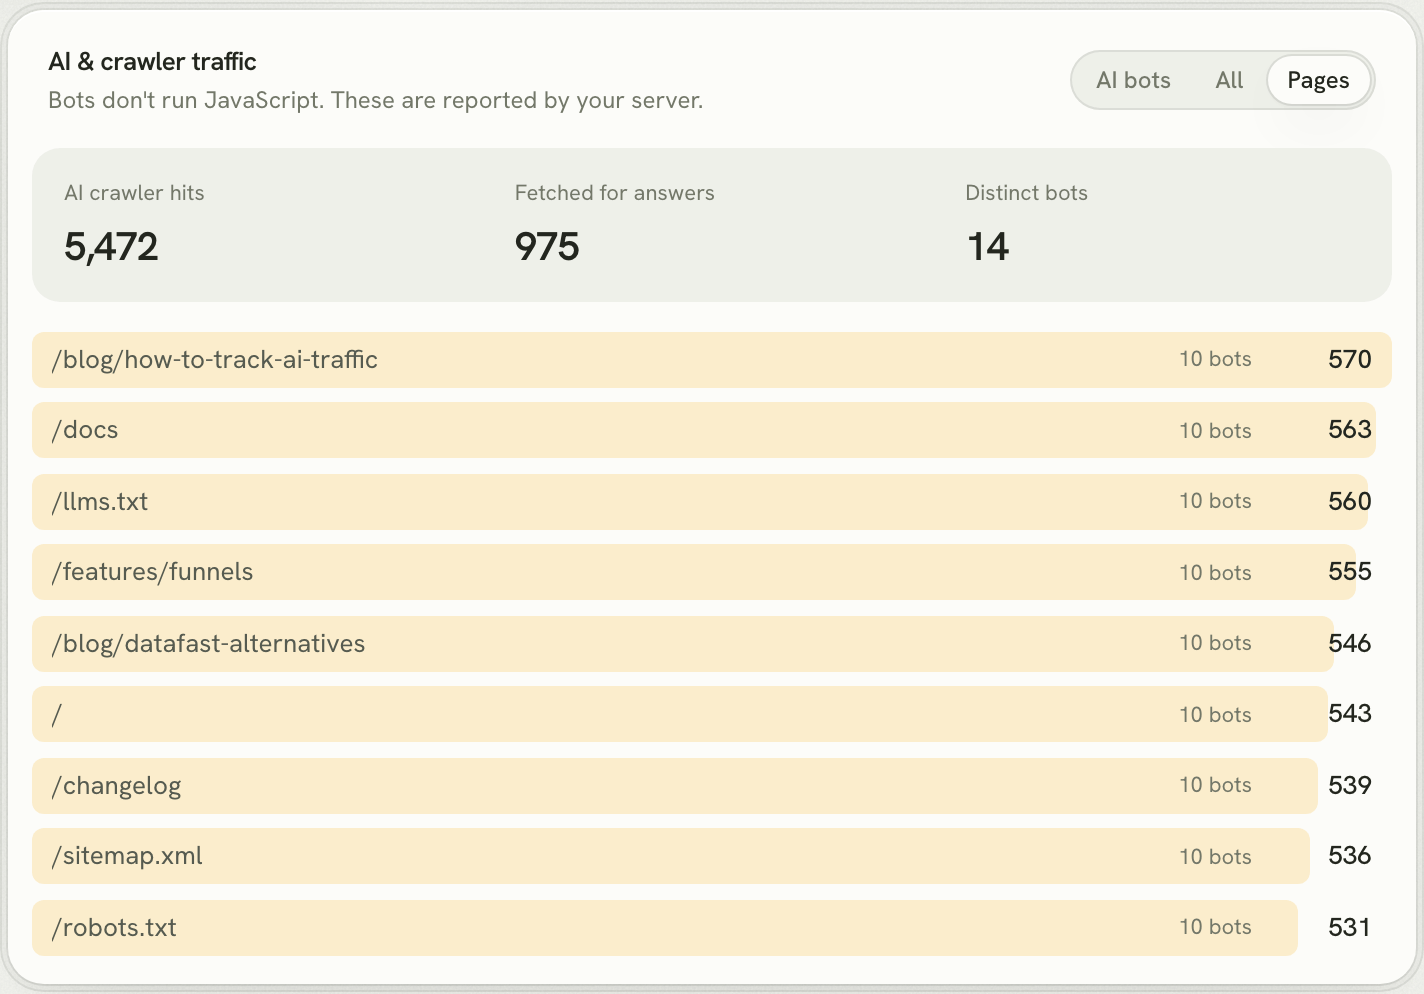Click the 543 hits value
Viewport: 1424px width, 994px height.
[1350, 714]
